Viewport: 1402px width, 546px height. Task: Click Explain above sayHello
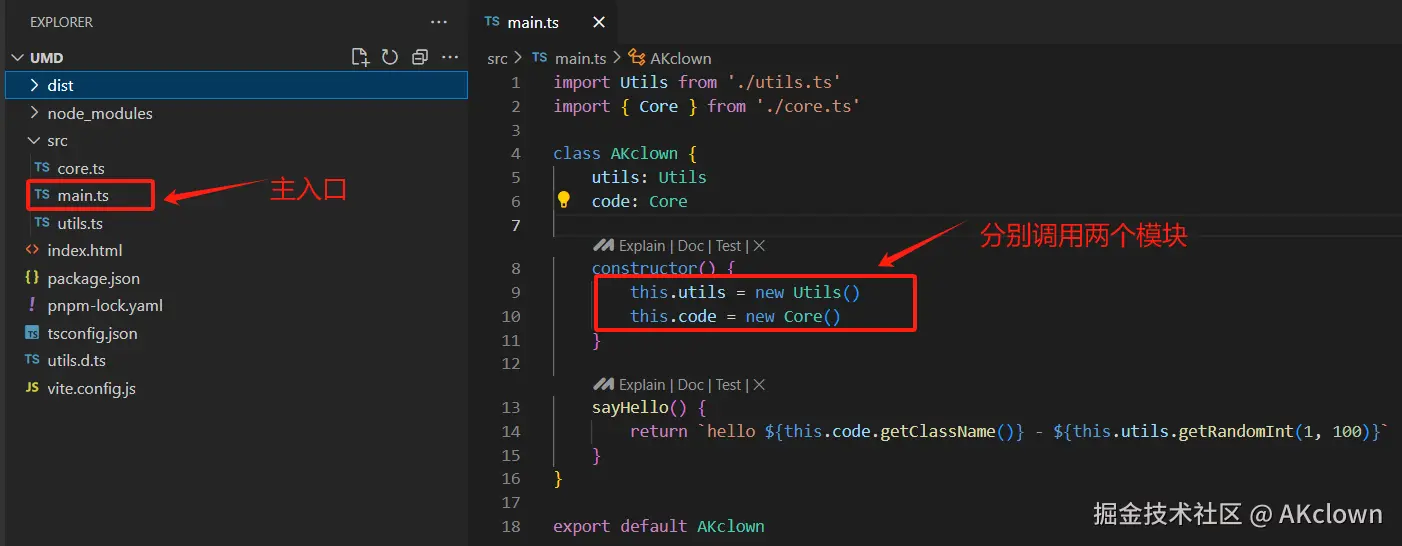pos(642,385)
